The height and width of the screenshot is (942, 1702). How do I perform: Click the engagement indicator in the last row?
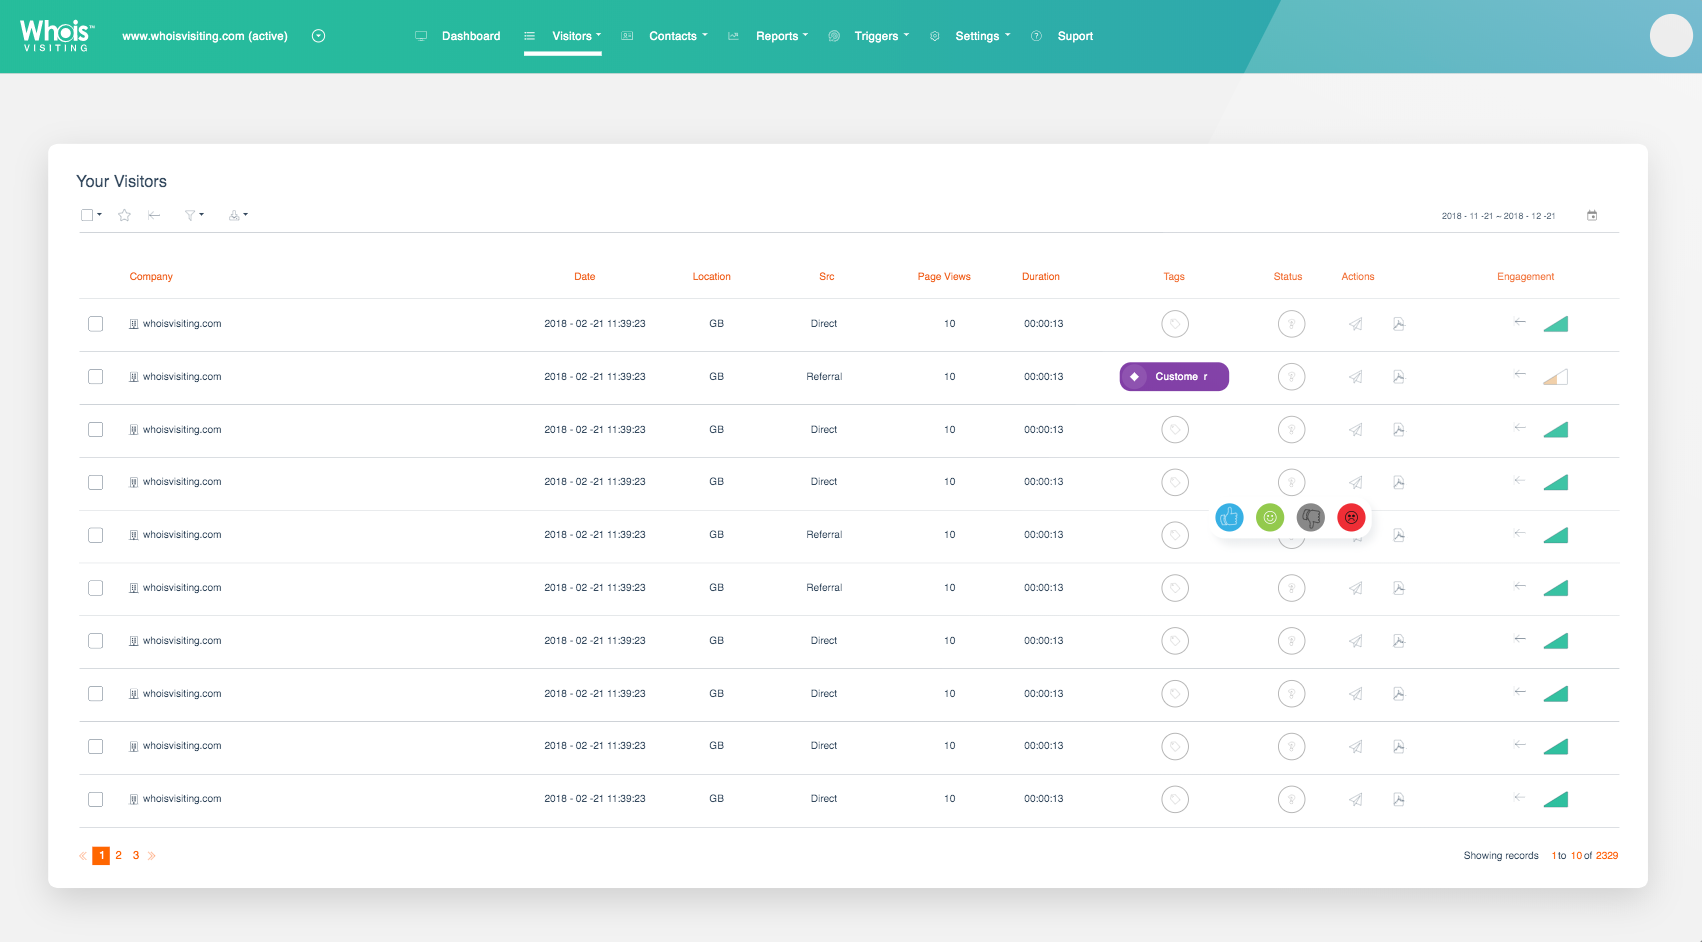coord(1555,799)
